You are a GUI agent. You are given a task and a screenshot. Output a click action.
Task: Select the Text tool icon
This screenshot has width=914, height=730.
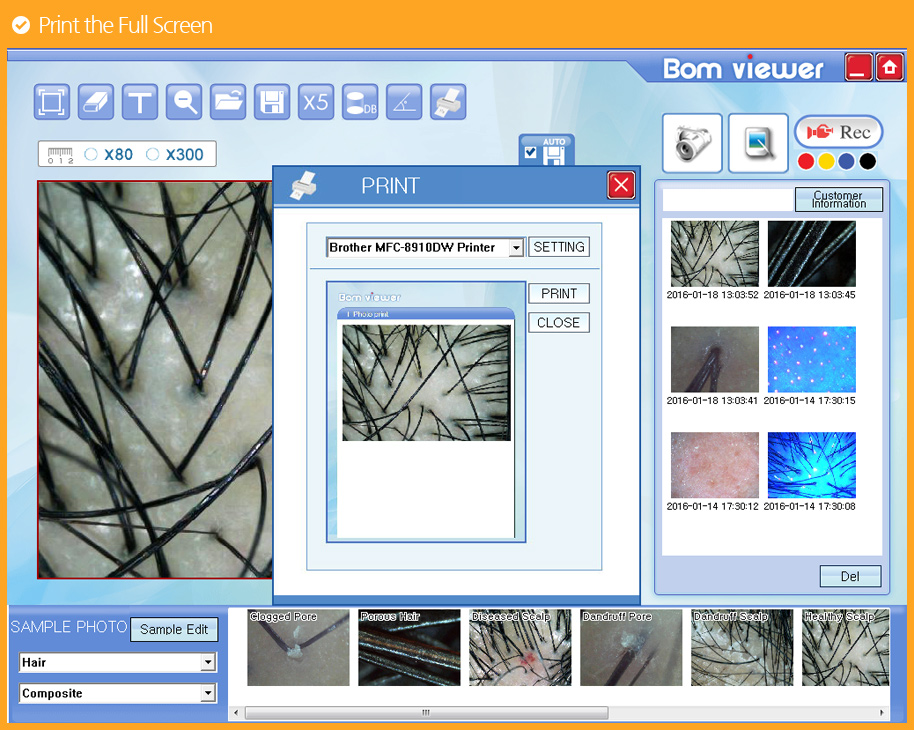(x=140, y=101)
